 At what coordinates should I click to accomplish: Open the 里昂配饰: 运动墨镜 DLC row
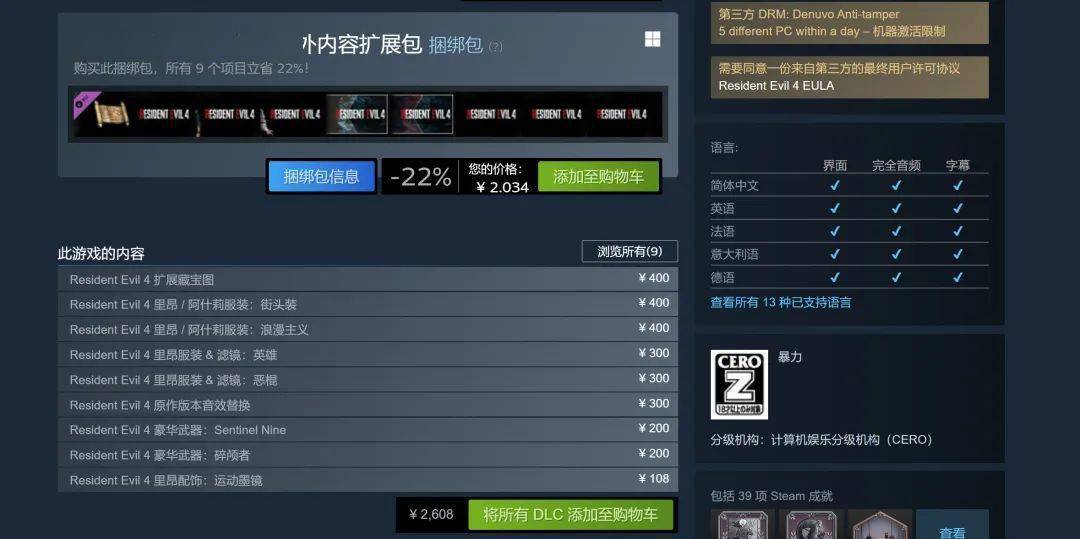click(x=368, y=480)
